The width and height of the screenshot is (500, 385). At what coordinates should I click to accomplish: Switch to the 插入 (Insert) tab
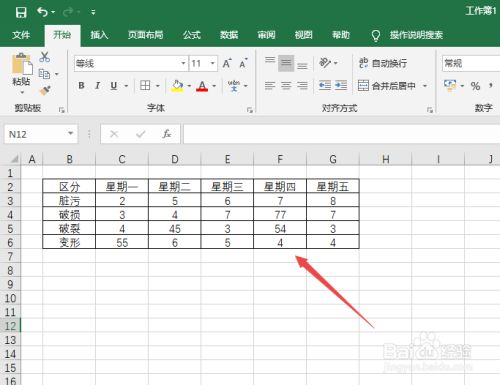point(99,35)
